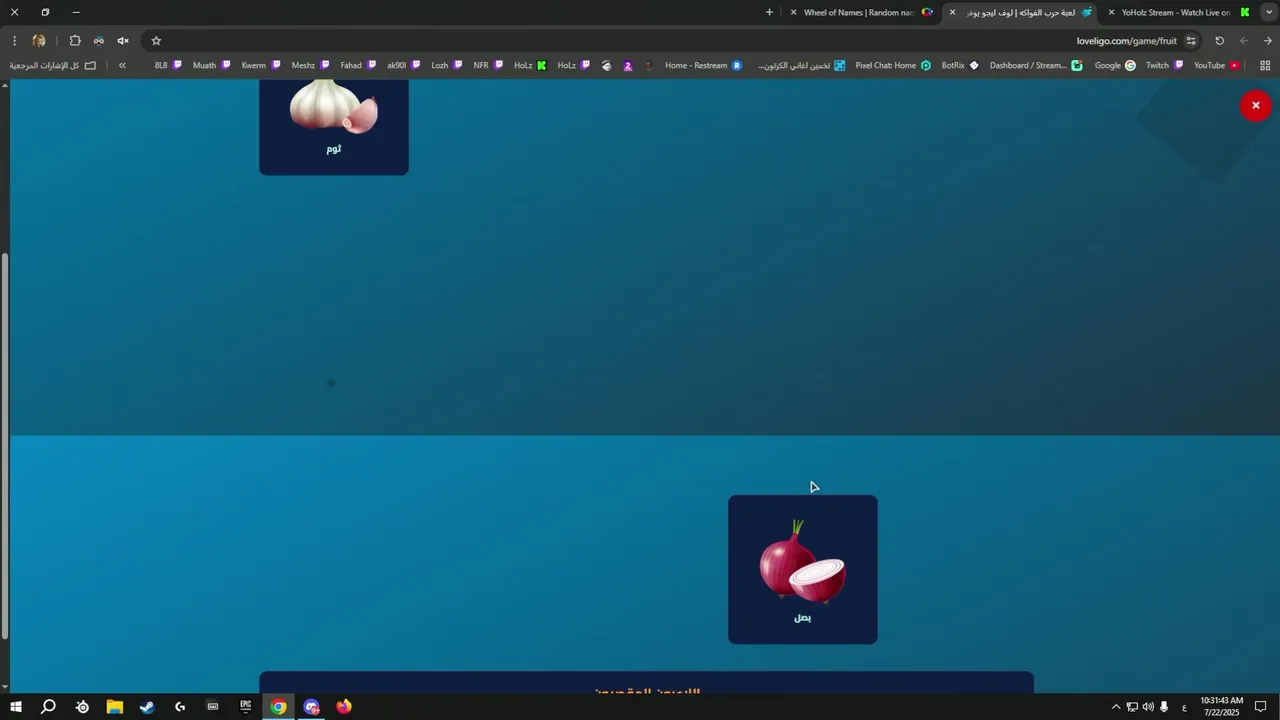
Task: Select the لعبة حرب الفواكه tab
Action: pyautogui.click(x=1020, y=12)
